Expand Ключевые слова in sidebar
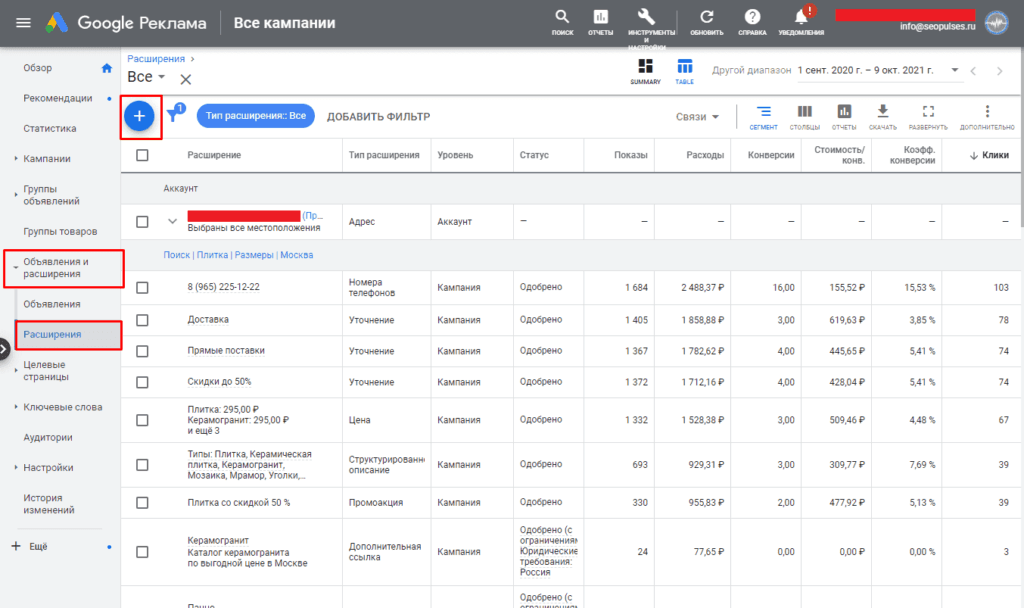1024x608 pixels. tap(16, 407)
